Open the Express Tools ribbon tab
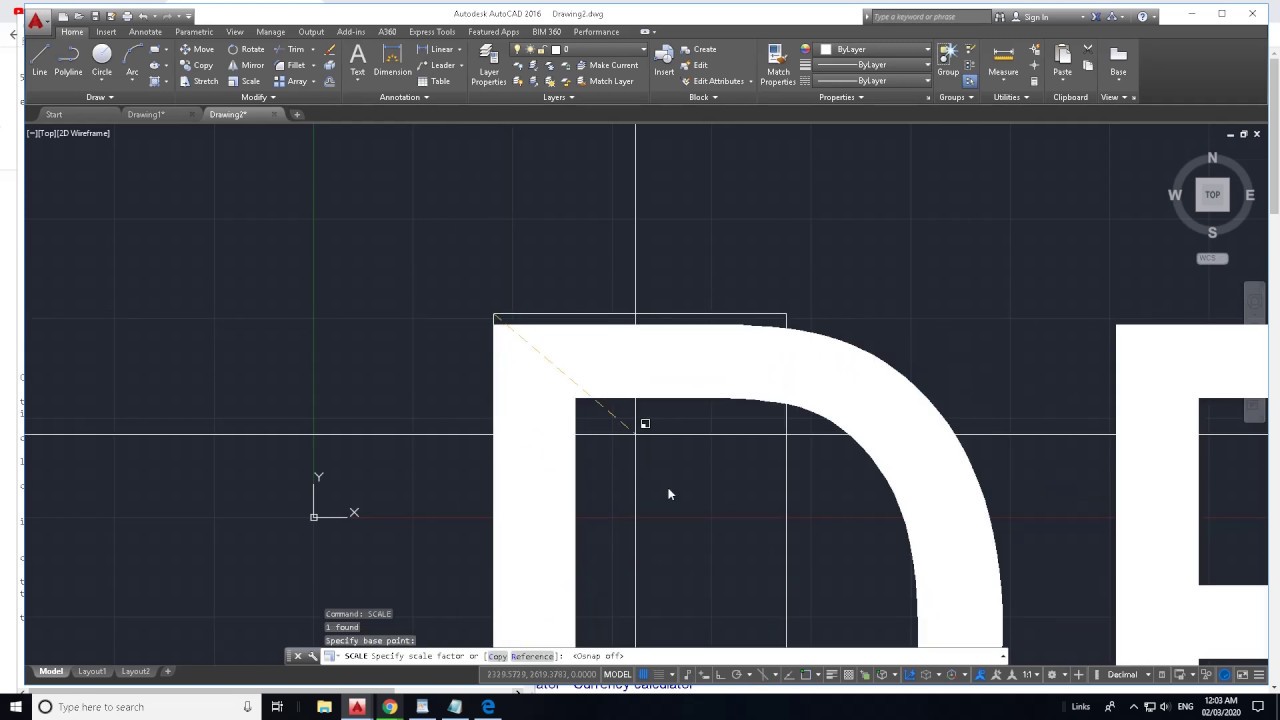1280x720 pixels. click(432, 32)
